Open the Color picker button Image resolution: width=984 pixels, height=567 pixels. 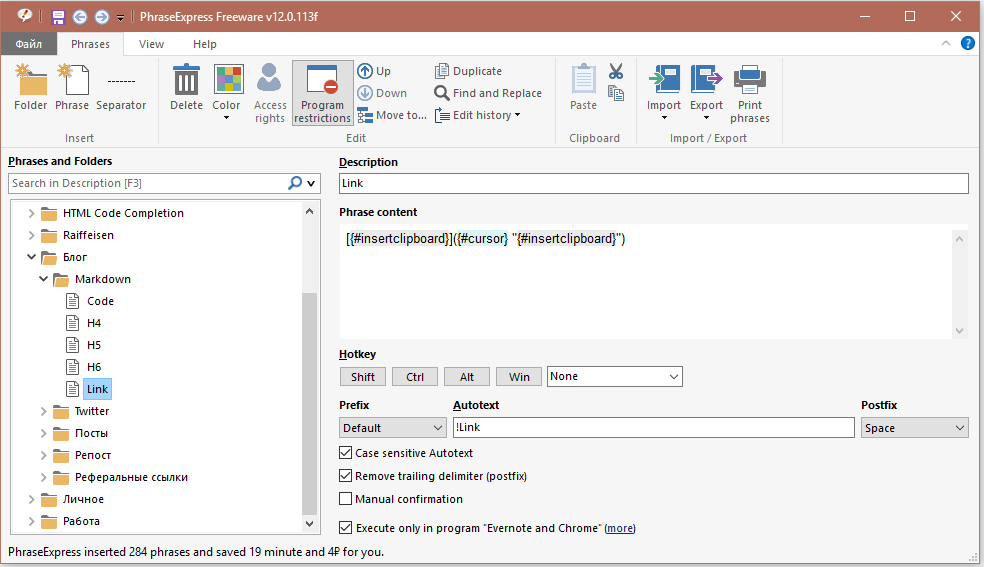[227, 91]
